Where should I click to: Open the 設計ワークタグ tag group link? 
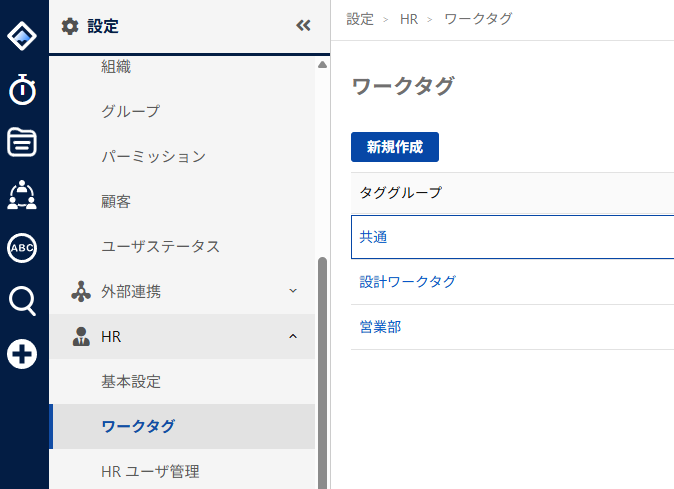[x=407, y=282]
